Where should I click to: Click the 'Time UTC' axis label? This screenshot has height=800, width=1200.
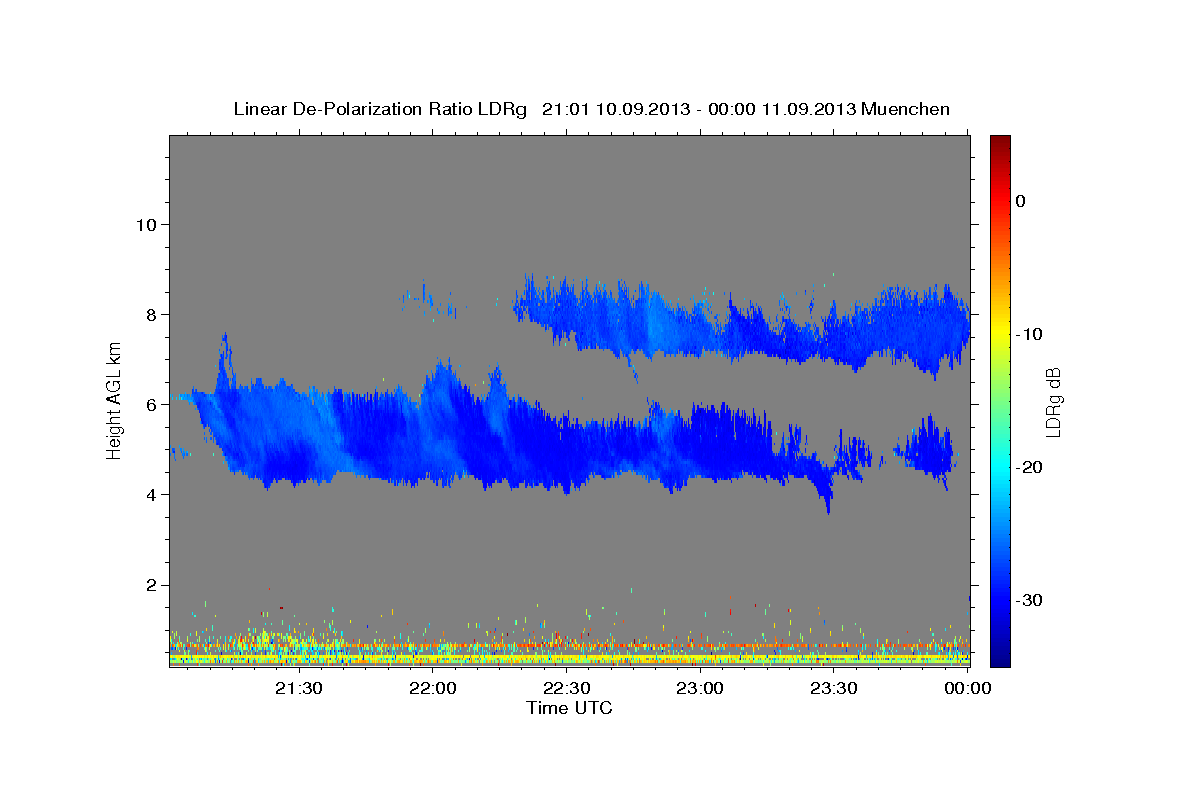coord(569,708)
